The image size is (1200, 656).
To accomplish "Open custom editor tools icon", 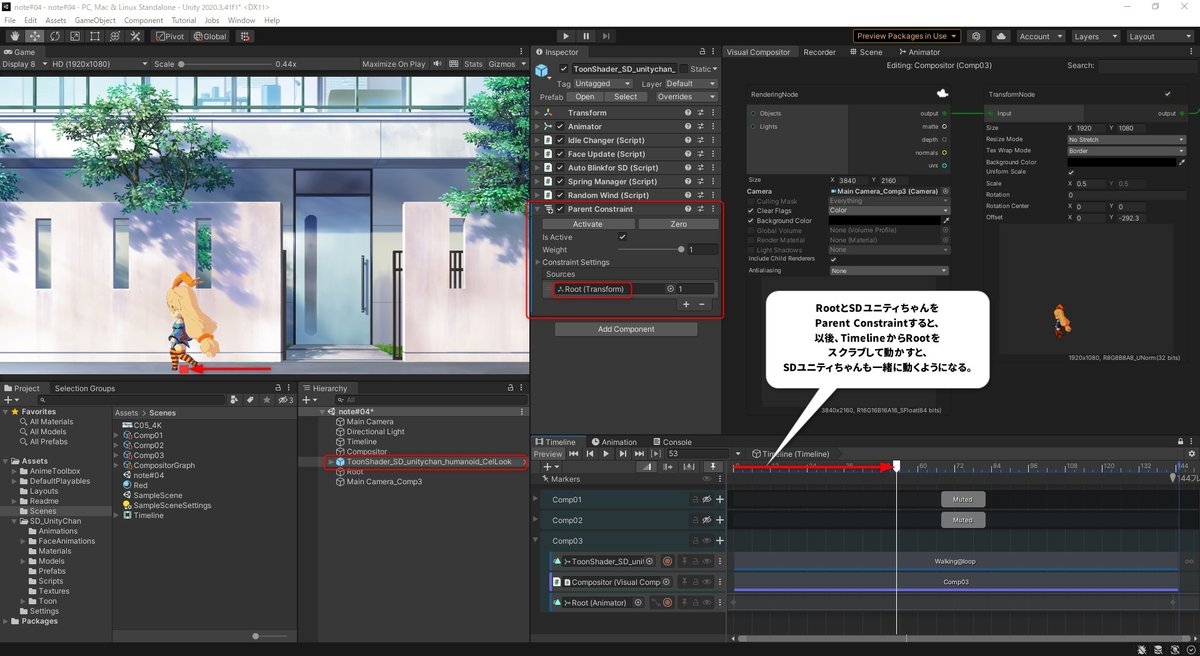I will (136, 36).
